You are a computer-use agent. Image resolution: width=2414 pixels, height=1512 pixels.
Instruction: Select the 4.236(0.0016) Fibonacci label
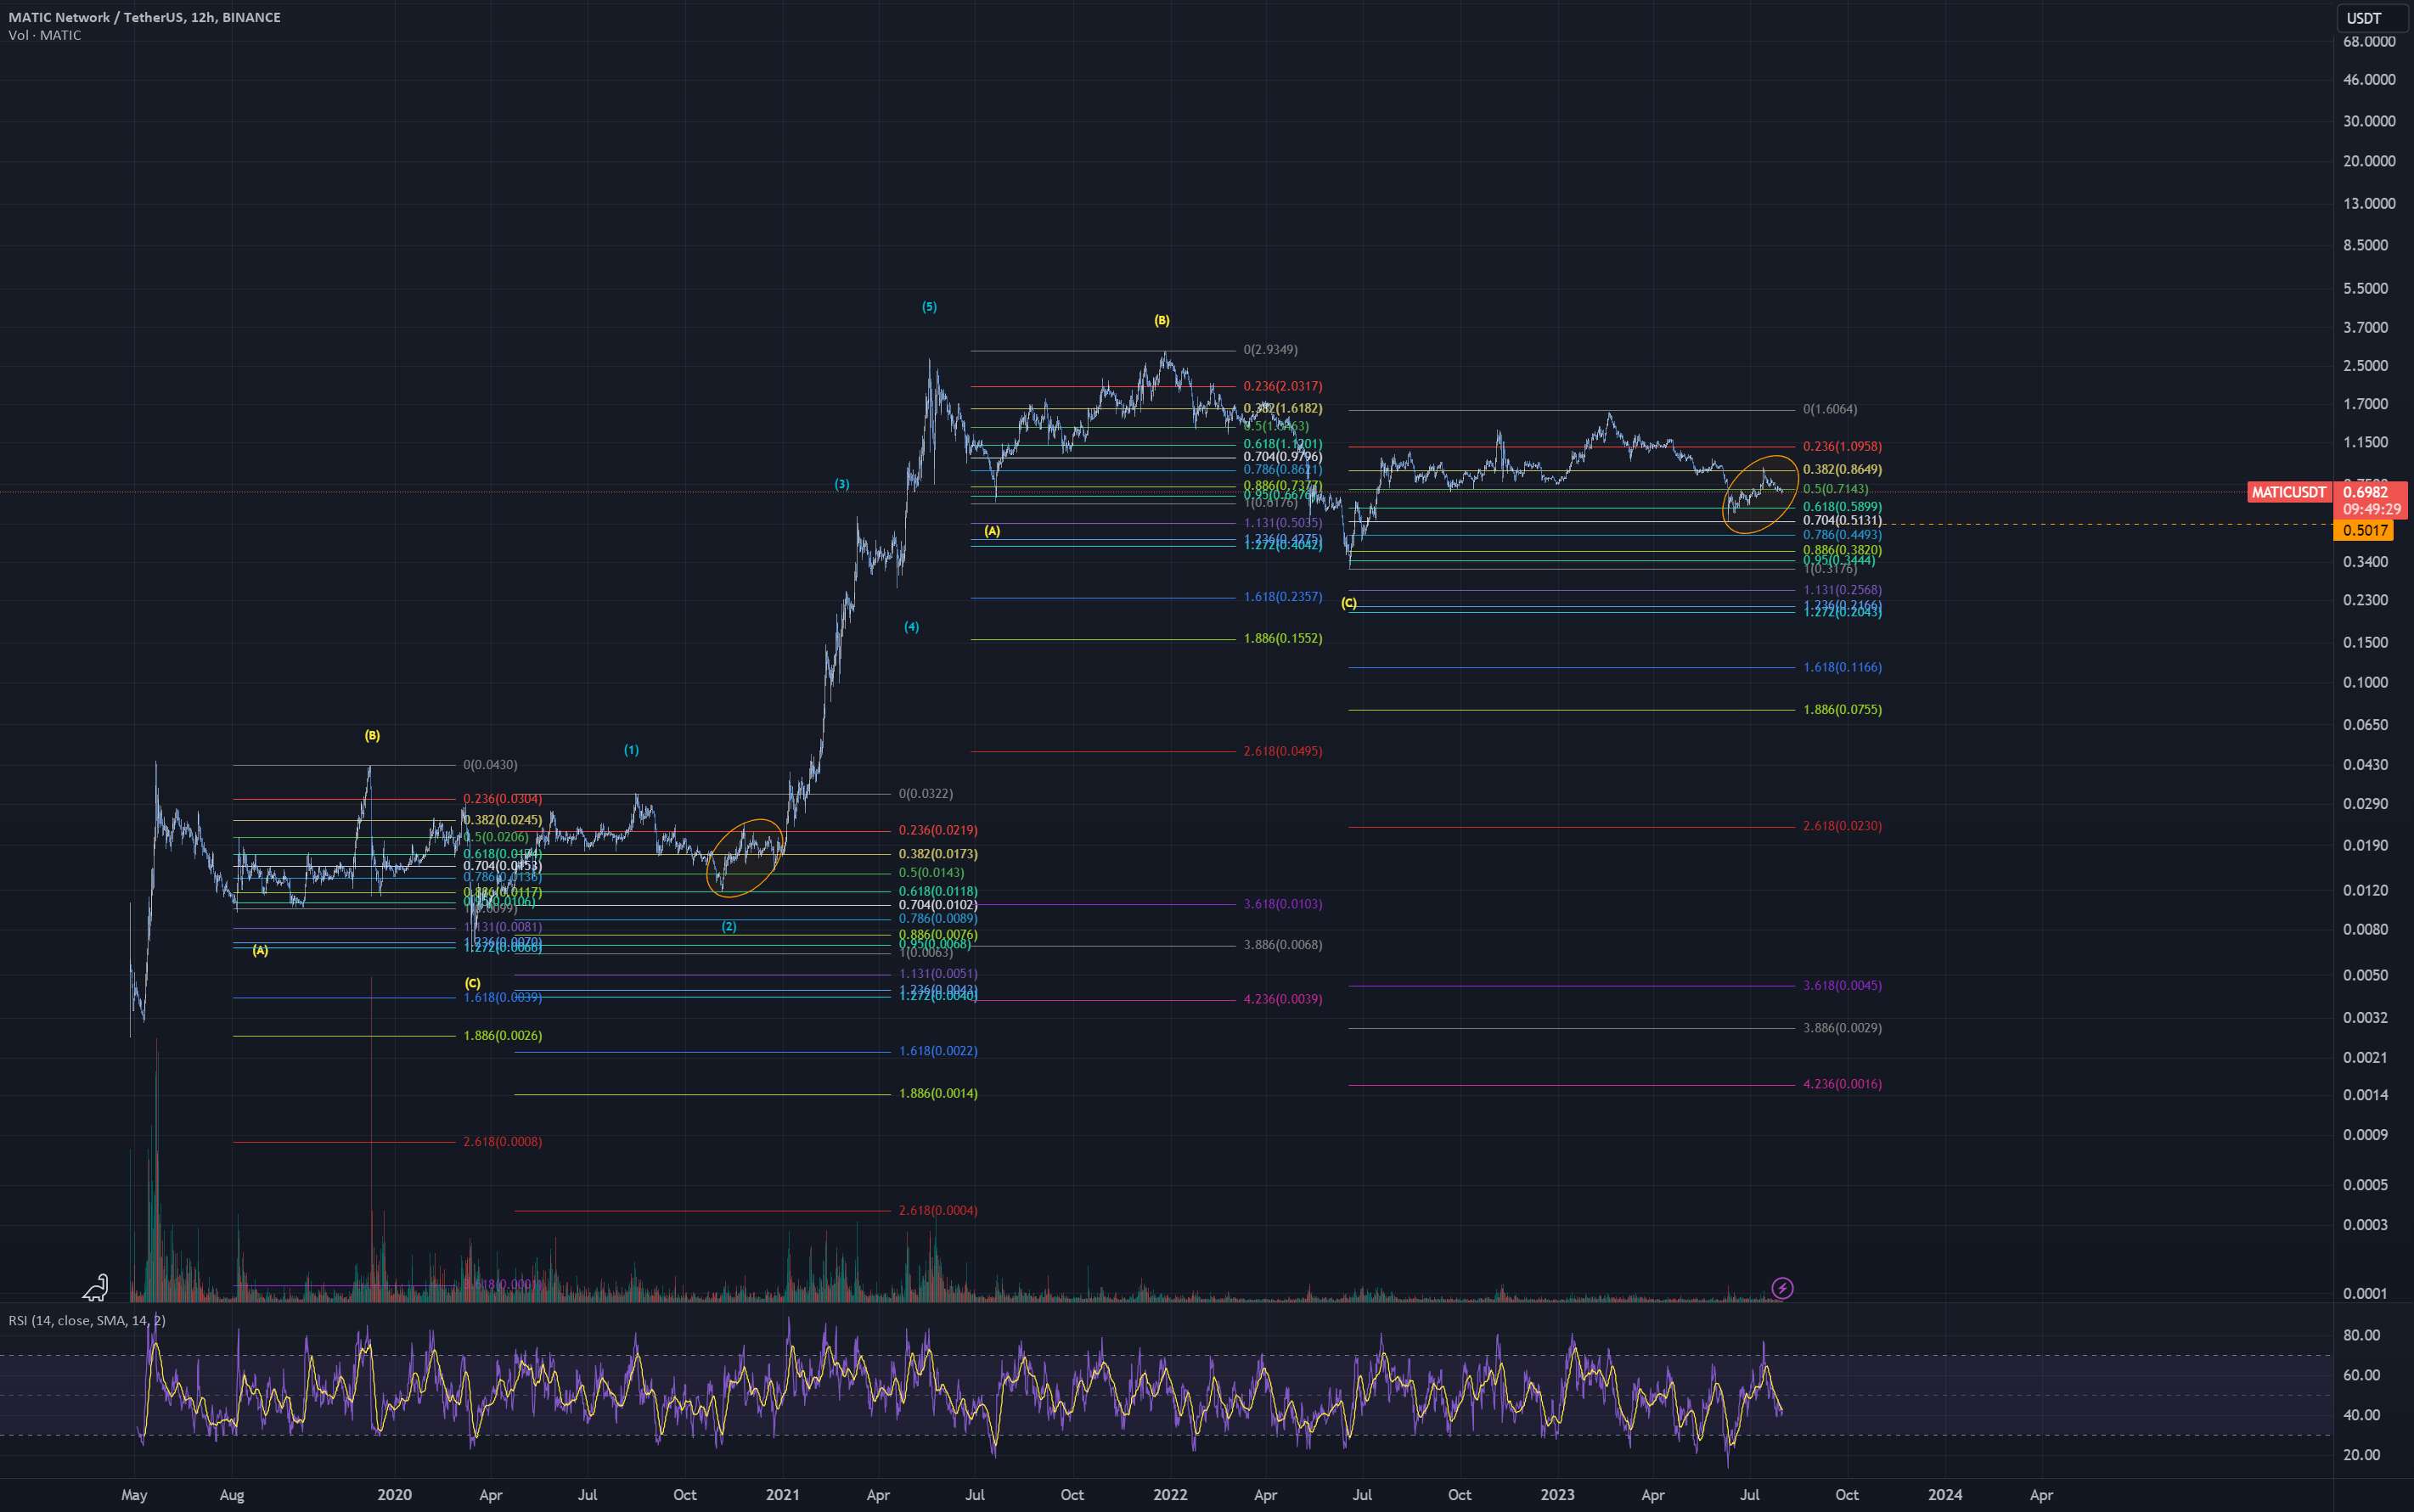click(1842, 1084)
